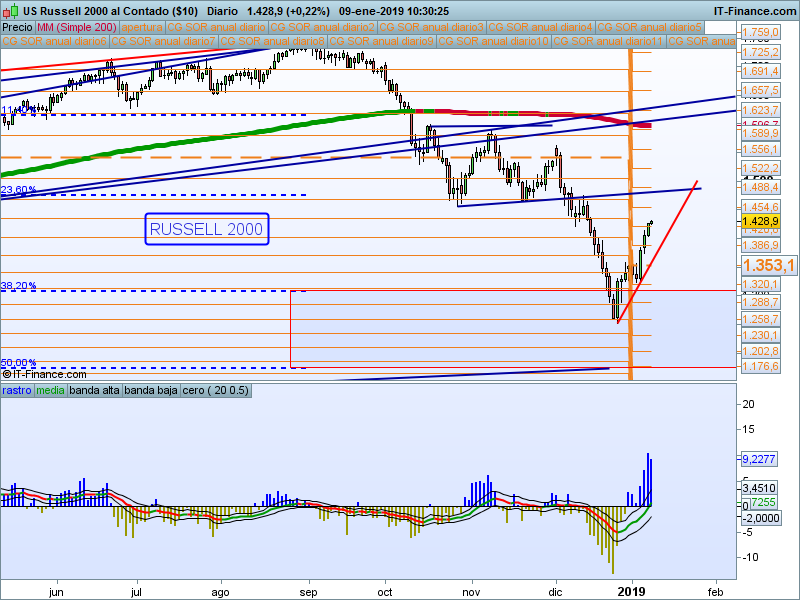This screenshot has height=600, width=800.
Task: Select the apertura indicator label
Action: (x=142, y=27)
